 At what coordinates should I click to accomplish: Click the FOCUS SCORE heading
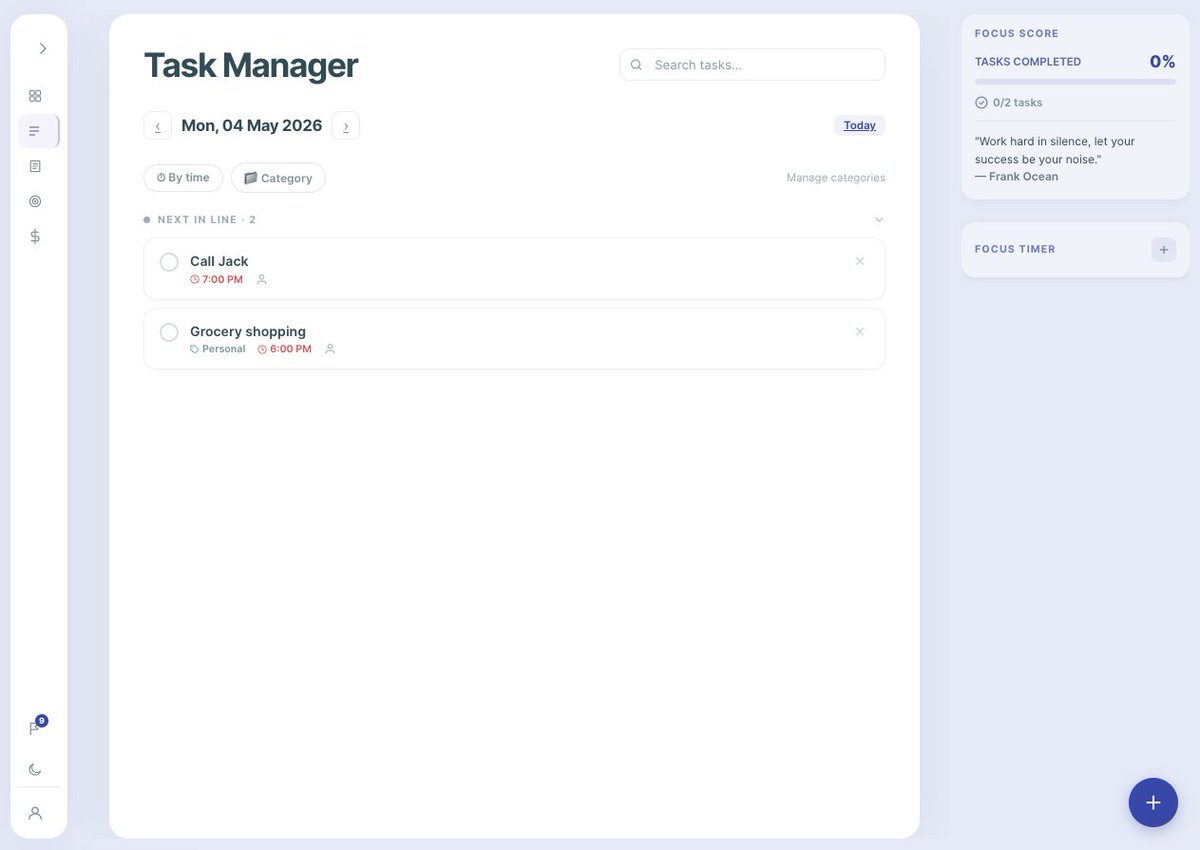tap(1016, 33)
